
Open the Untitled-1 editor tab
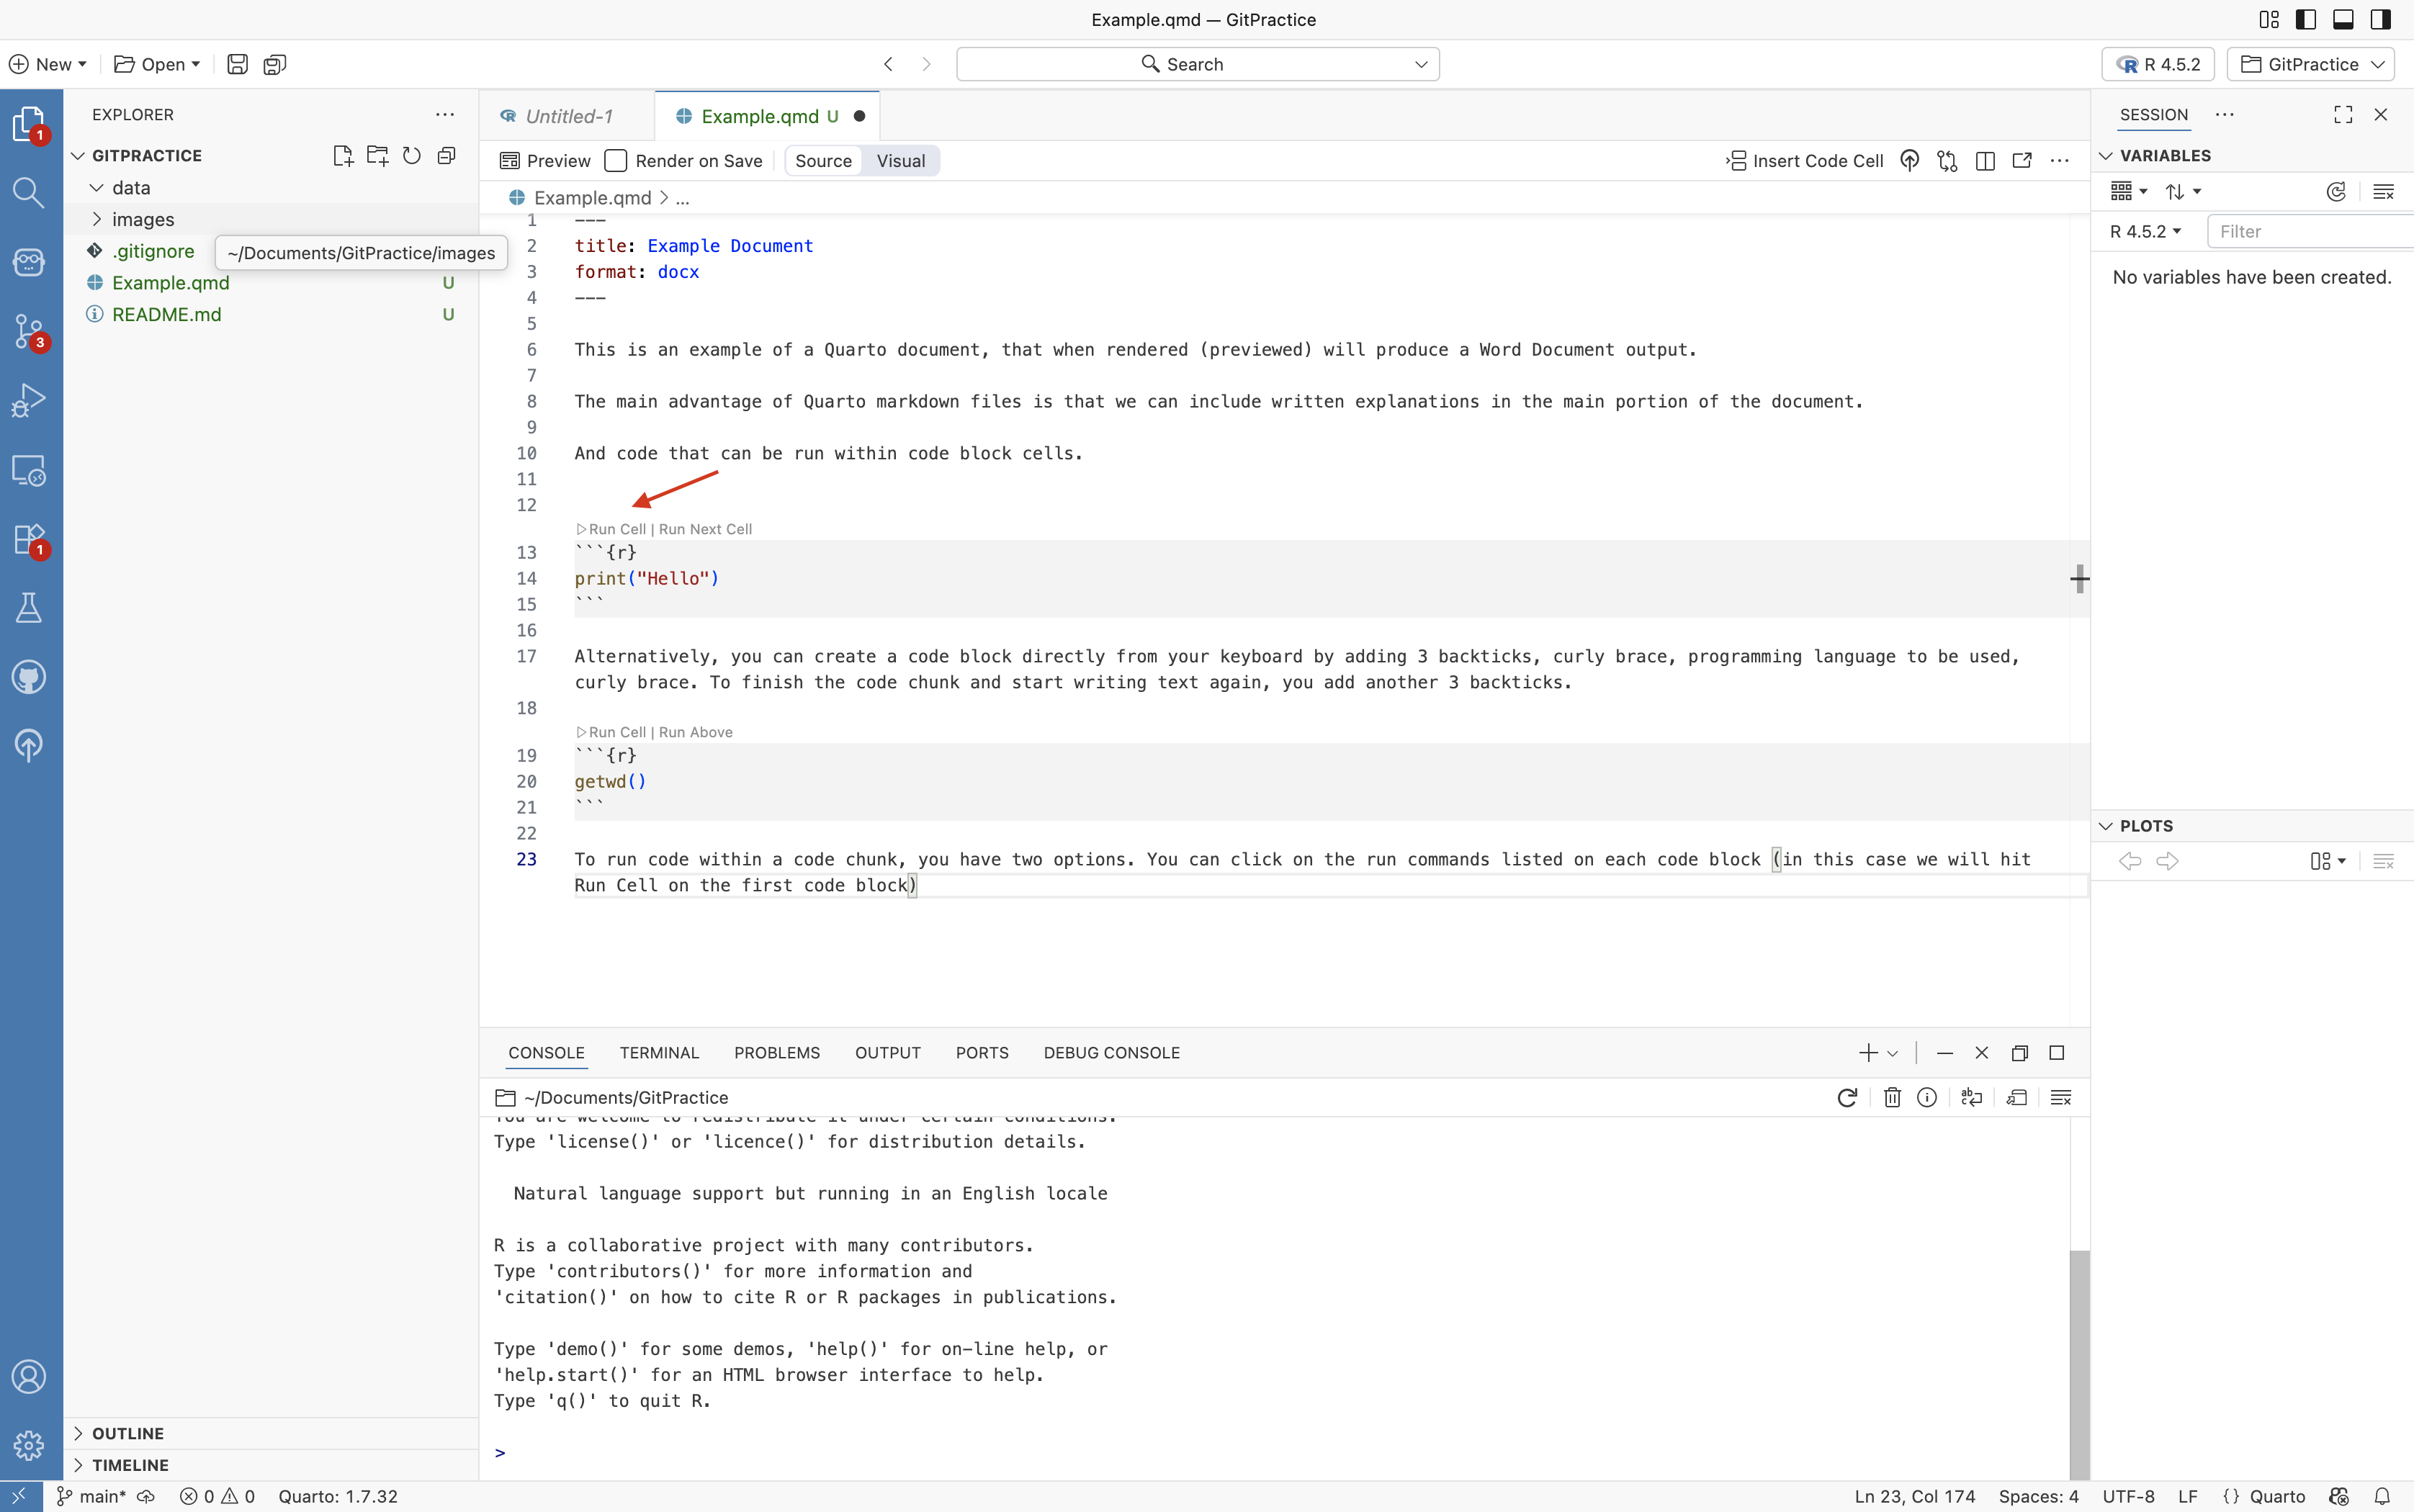coord(568,116)
